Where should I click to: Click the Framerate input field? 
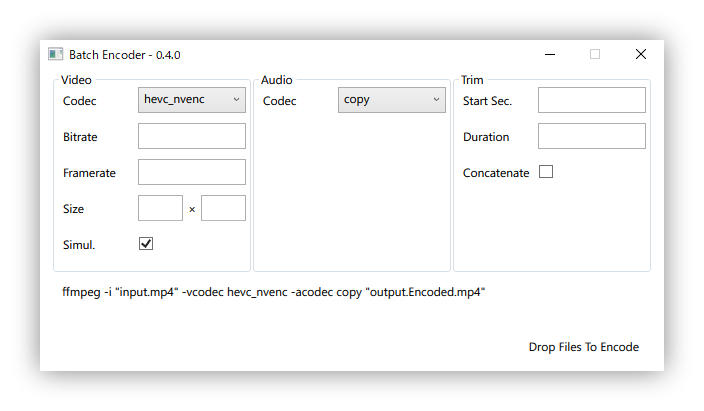(x=191, y=172)
